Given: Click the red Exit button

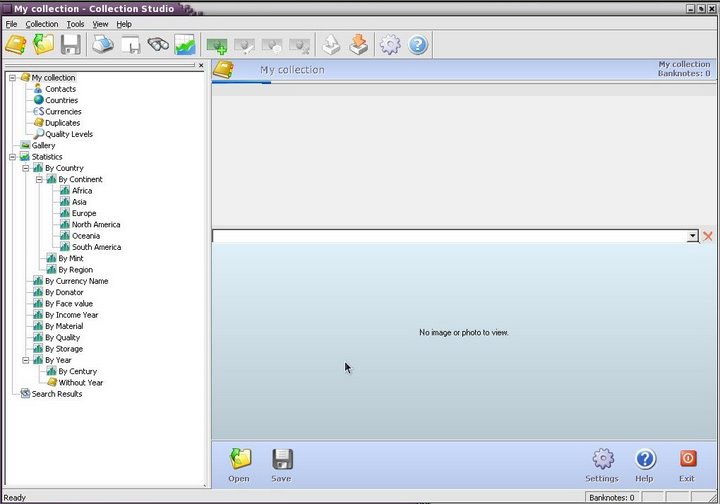Looking at the screenshot, I should pyautogui.click(x=687, y=465).
